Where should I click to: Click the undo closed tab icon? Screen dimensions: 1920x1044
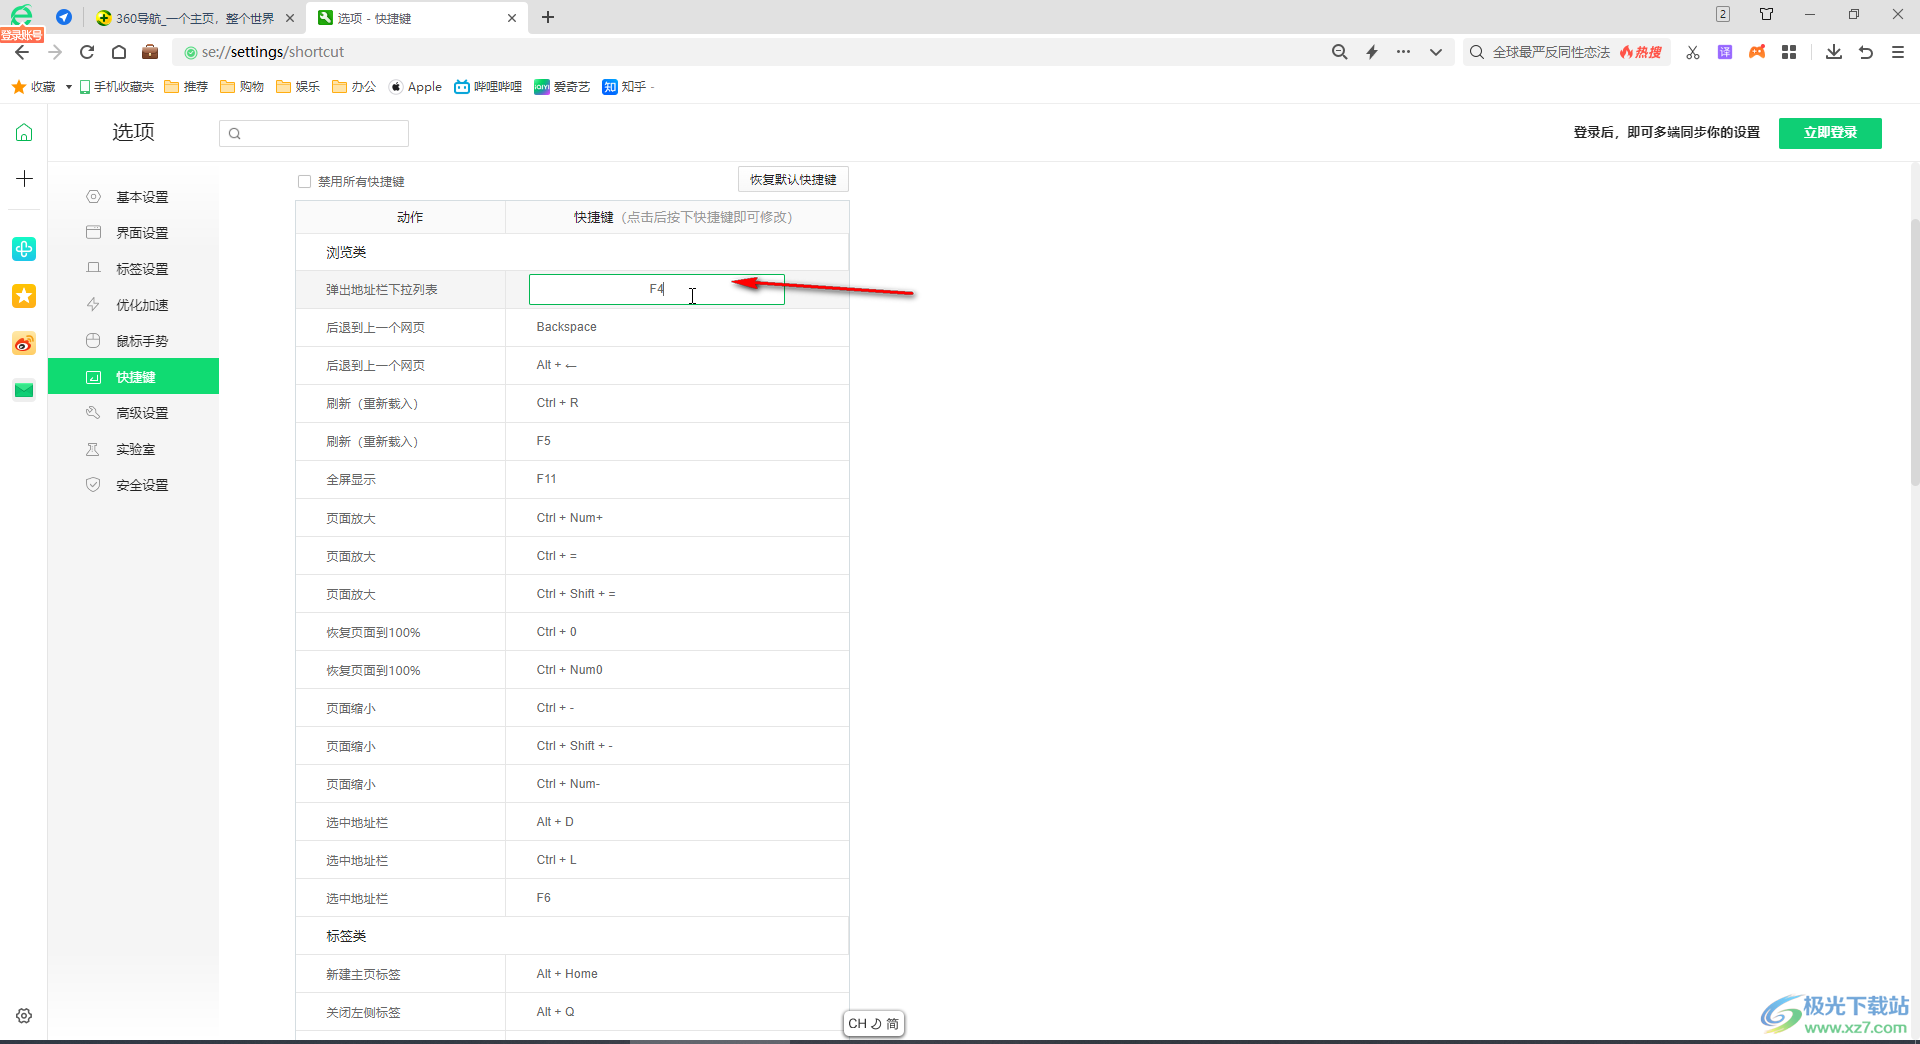click(x=1866, y=52)
